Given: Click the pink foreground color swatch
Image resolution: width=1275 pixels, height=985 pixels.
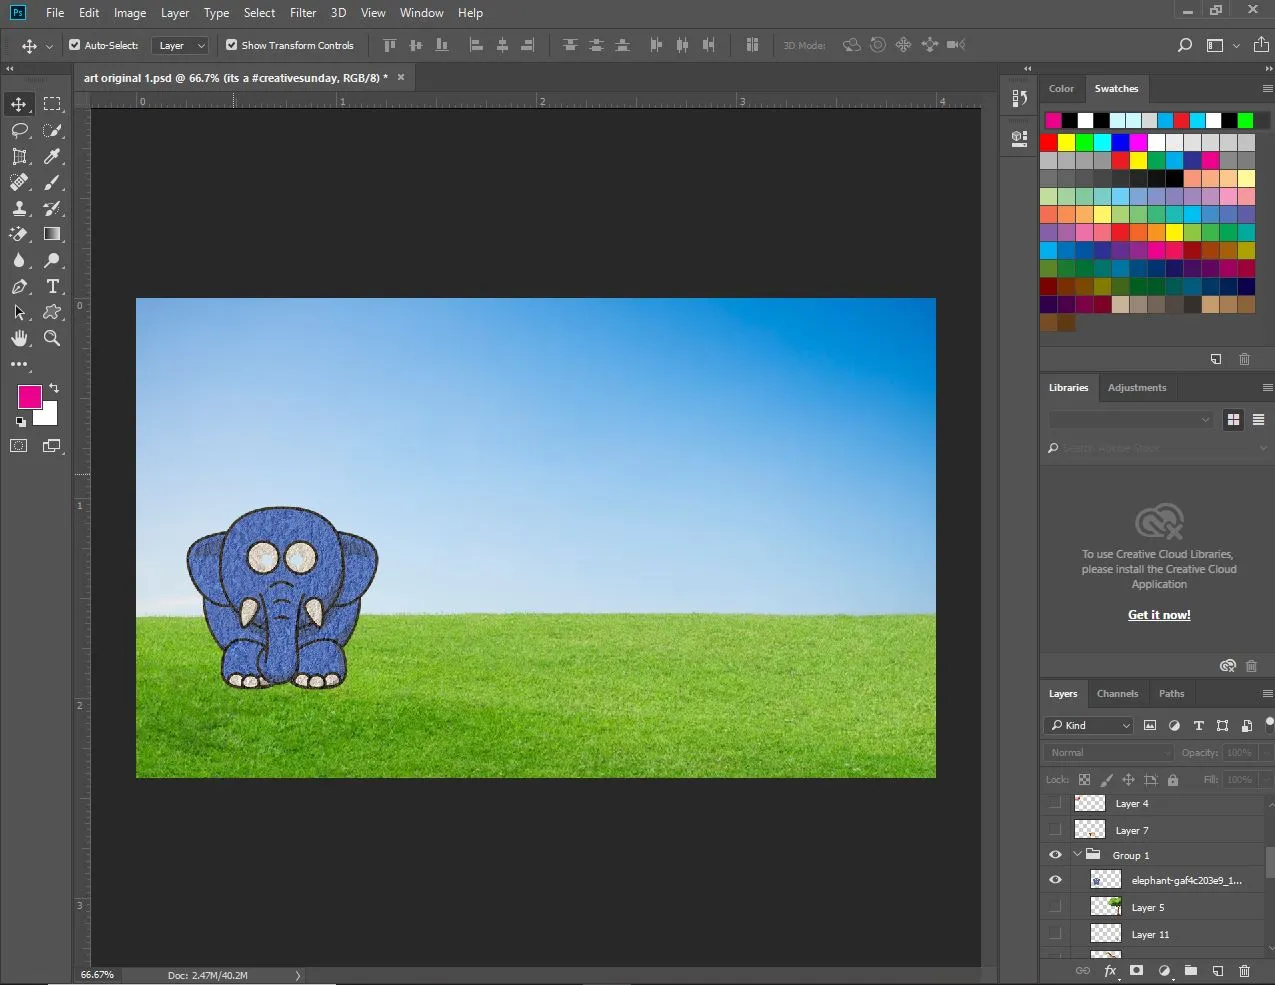Looking at the screenshot, I should tap(29, 397).
